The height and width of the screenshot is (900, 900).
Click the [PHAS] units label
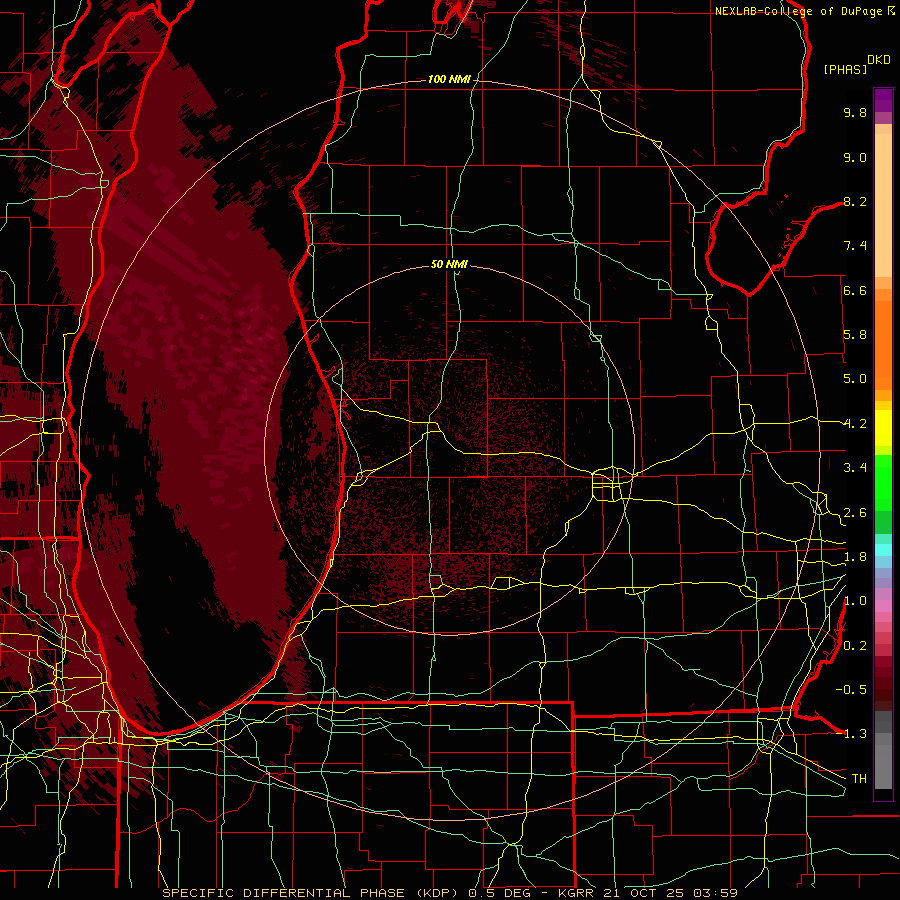[845, 69]
